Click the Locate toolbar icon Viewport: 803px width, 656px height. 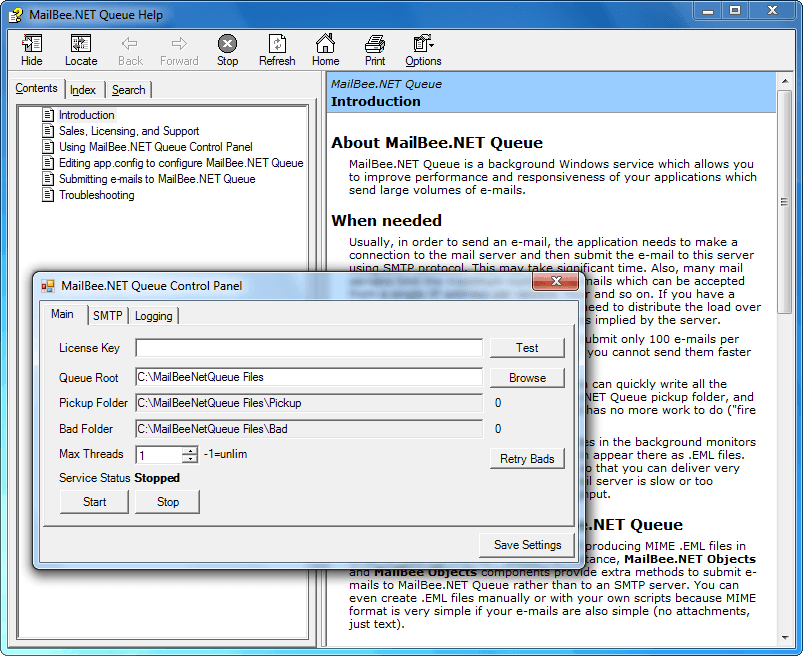(x=81, y=50)
